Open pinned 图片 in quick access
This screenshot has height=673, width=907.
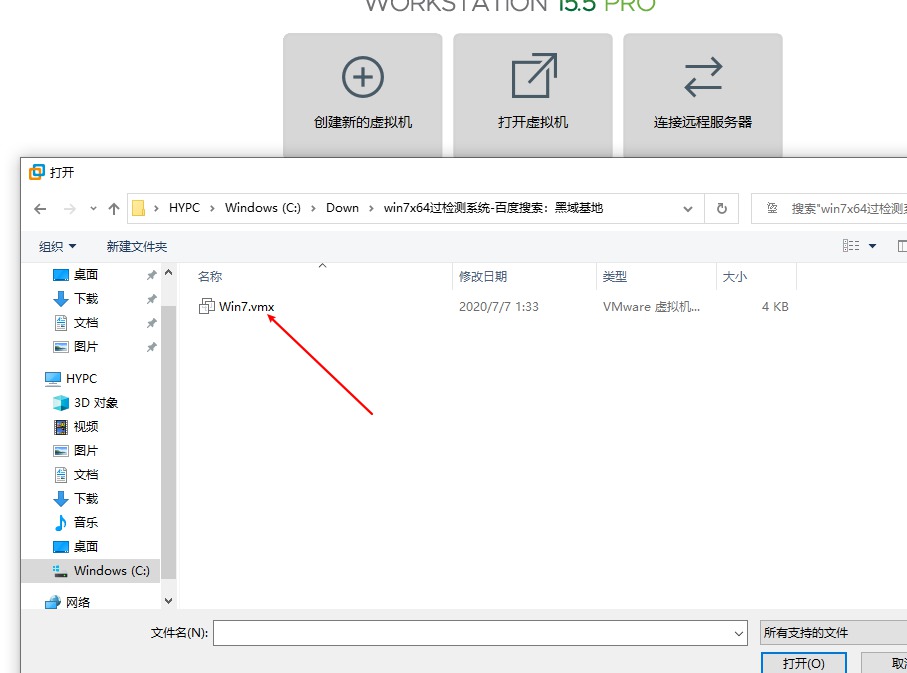(x=86, y=347)
